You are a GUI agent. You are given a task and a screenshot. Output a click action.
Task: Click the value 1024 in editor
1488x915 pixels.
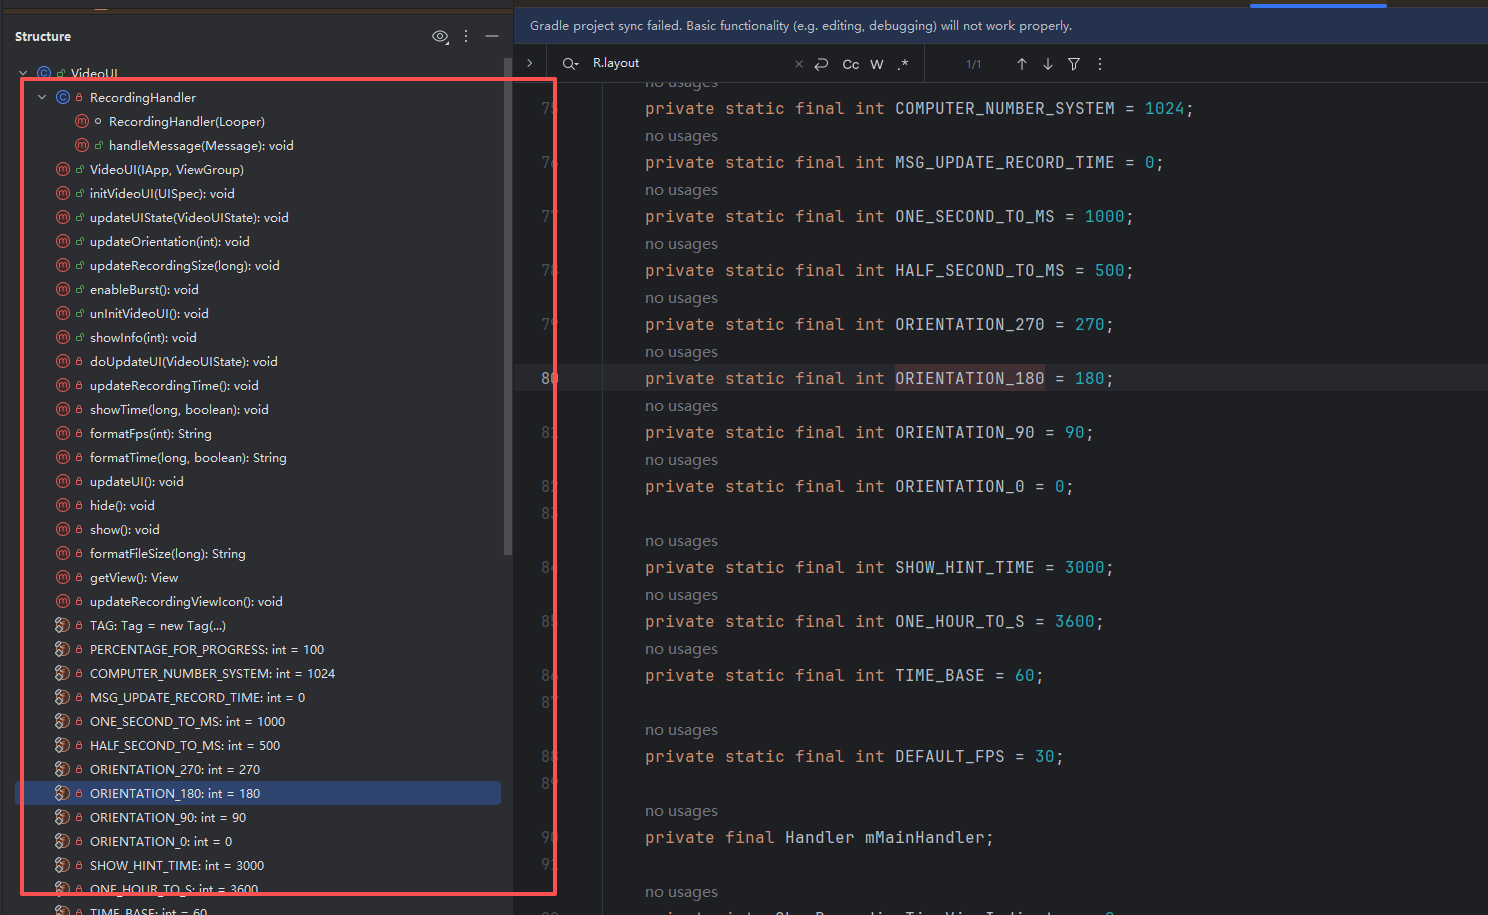[x=1164, y=108]
